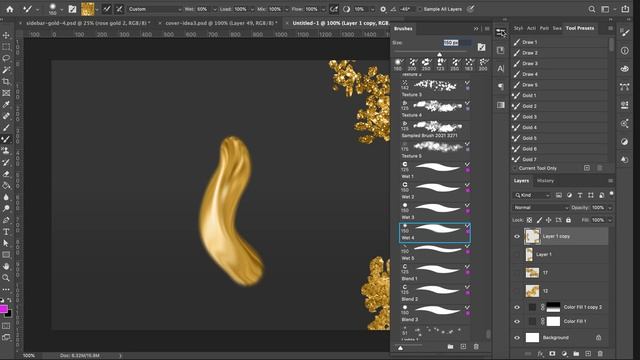Image resolution: width=640 pixels, height=360 pixels.
Task: Select the Lasso tool
Action: [x=6, y=58]
